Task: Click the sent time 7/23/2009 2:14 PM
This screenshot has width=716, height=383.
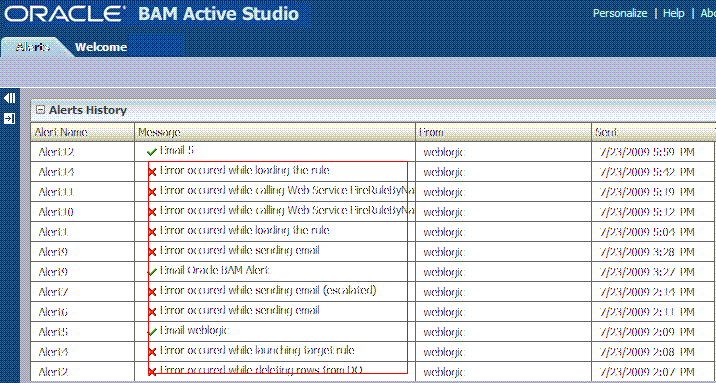Action: tap(646, 291)
